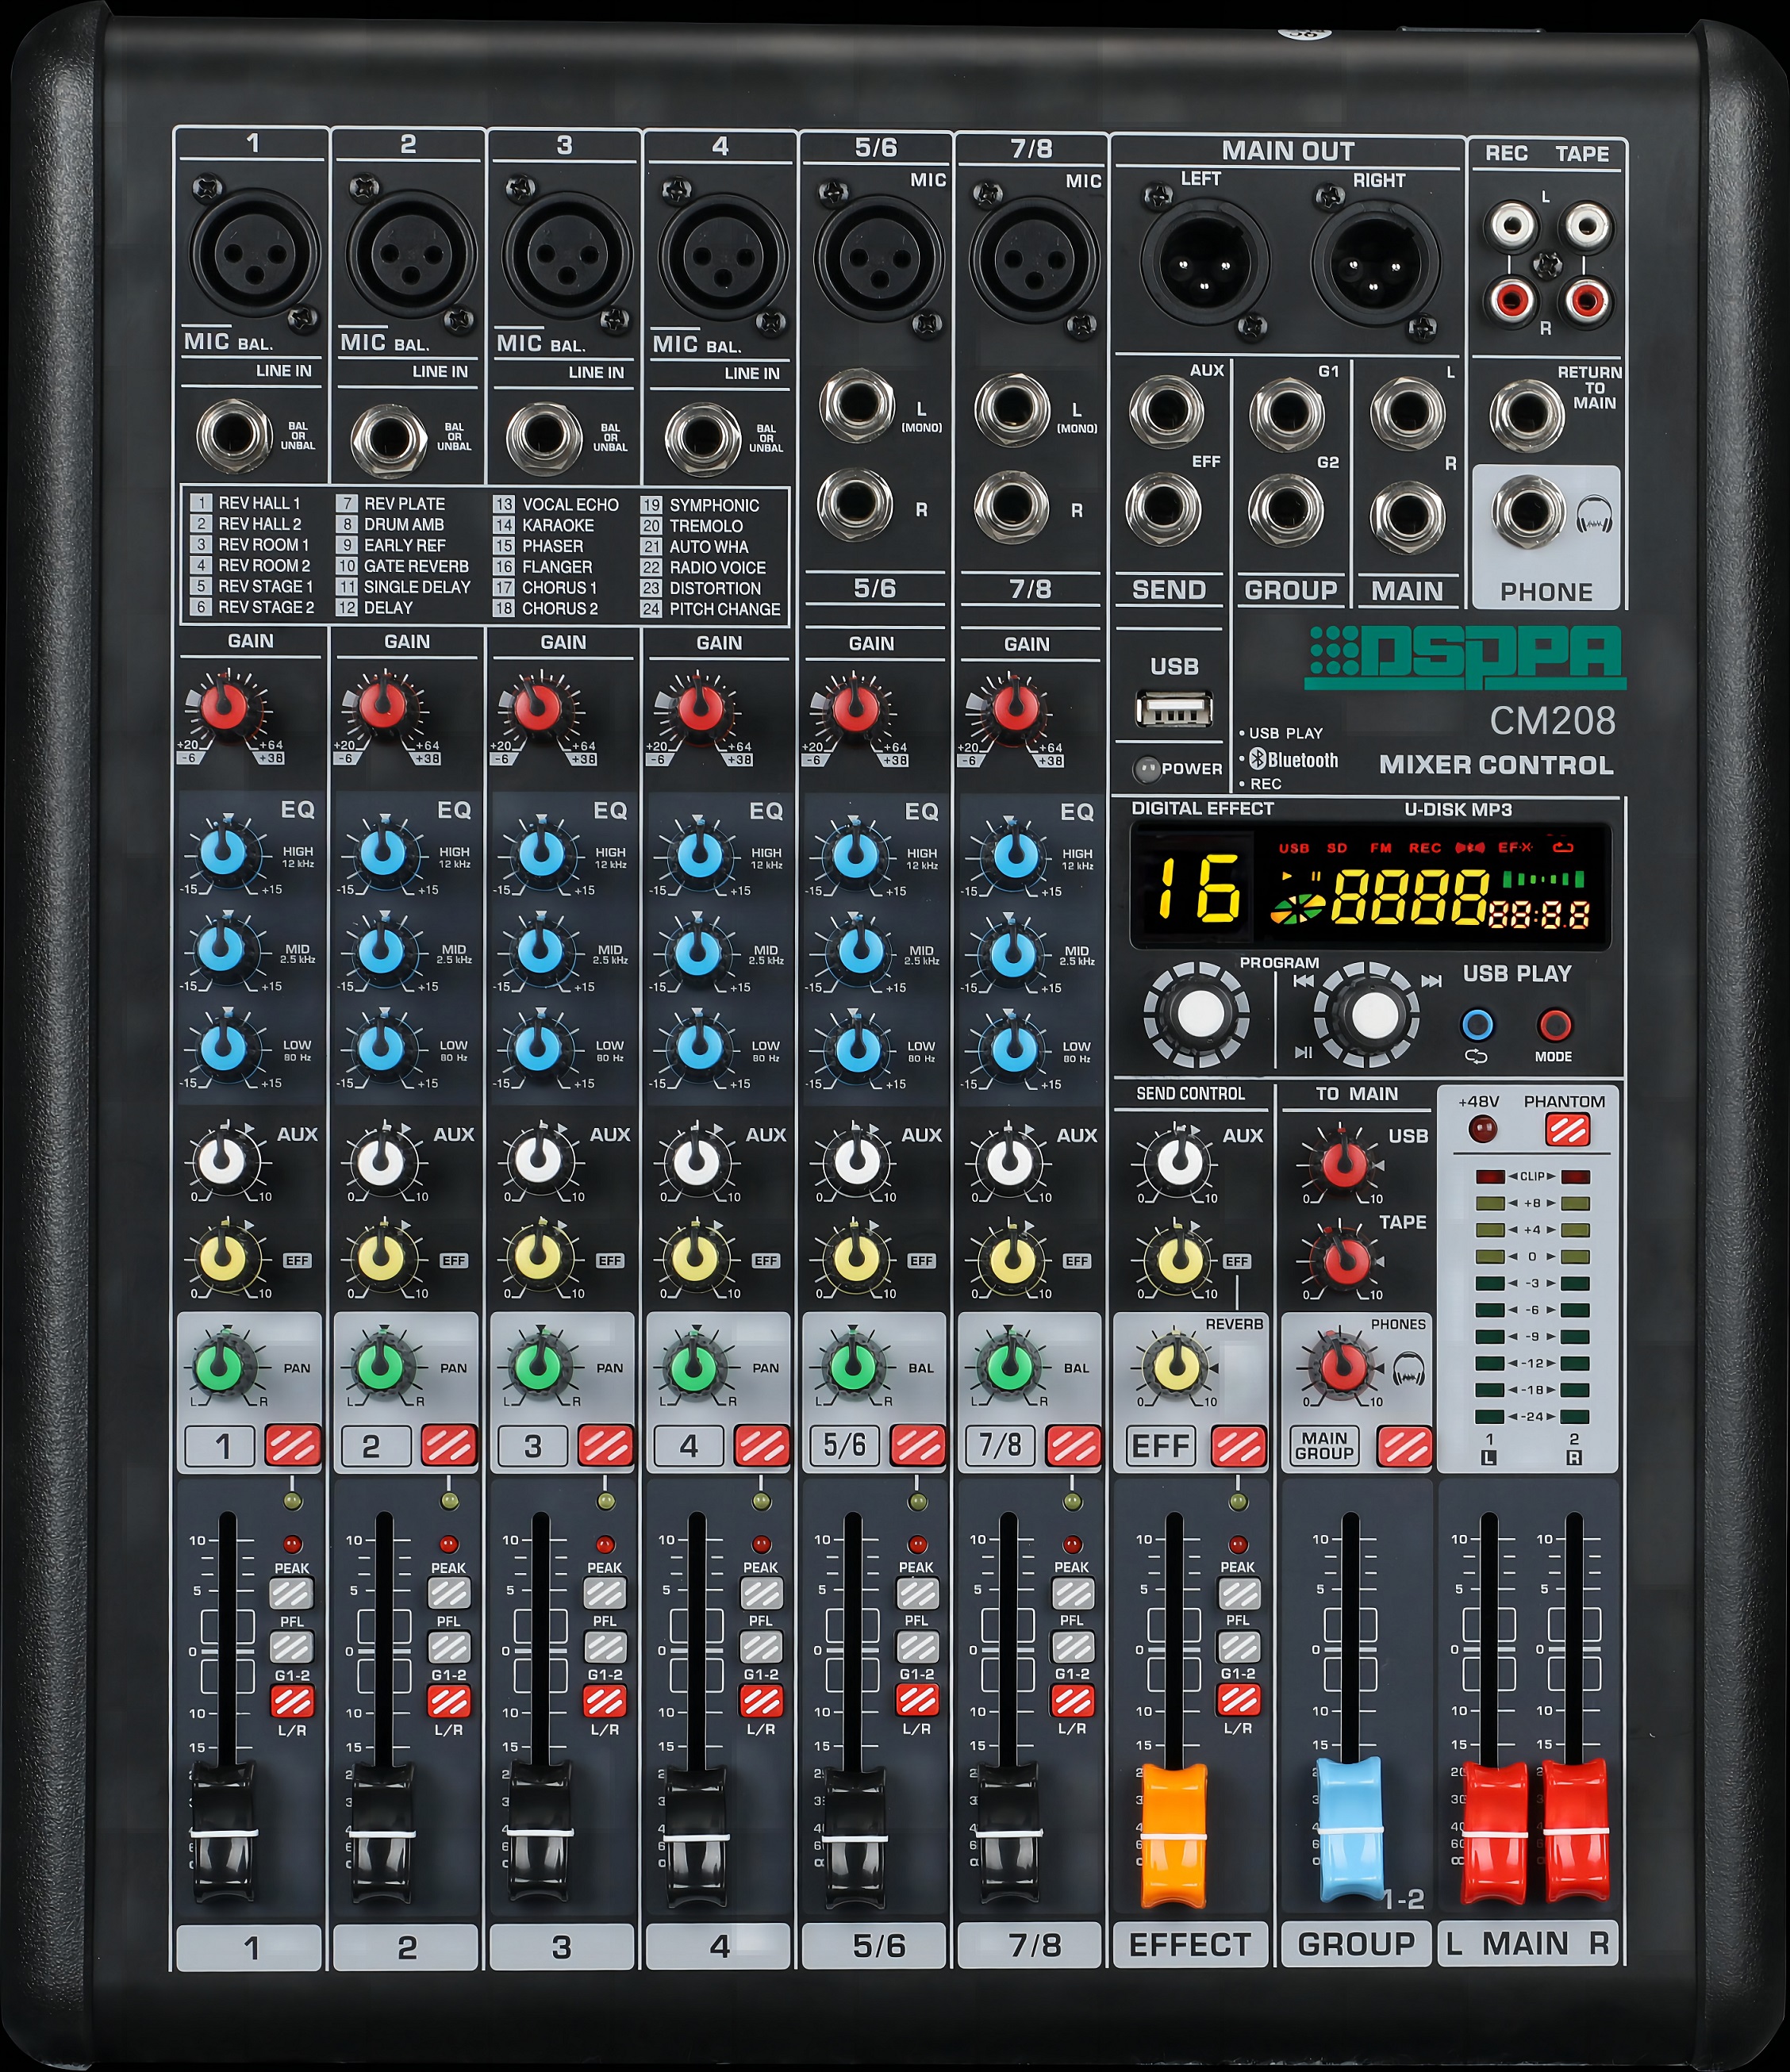Toggle channel 5/6 L/R routing button
This screenshot has width=1790, height=2072.
(x=917, y=1701)
